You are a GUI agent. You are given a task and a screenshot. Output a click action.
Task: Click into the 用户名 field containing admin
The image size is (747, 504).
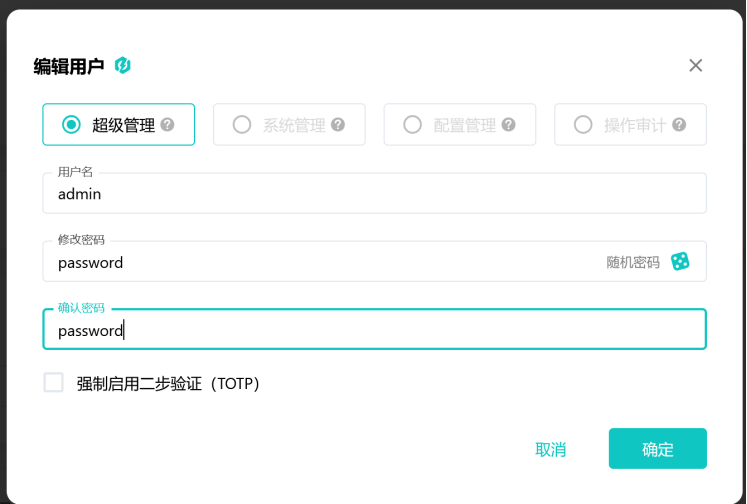coord(374,193)
